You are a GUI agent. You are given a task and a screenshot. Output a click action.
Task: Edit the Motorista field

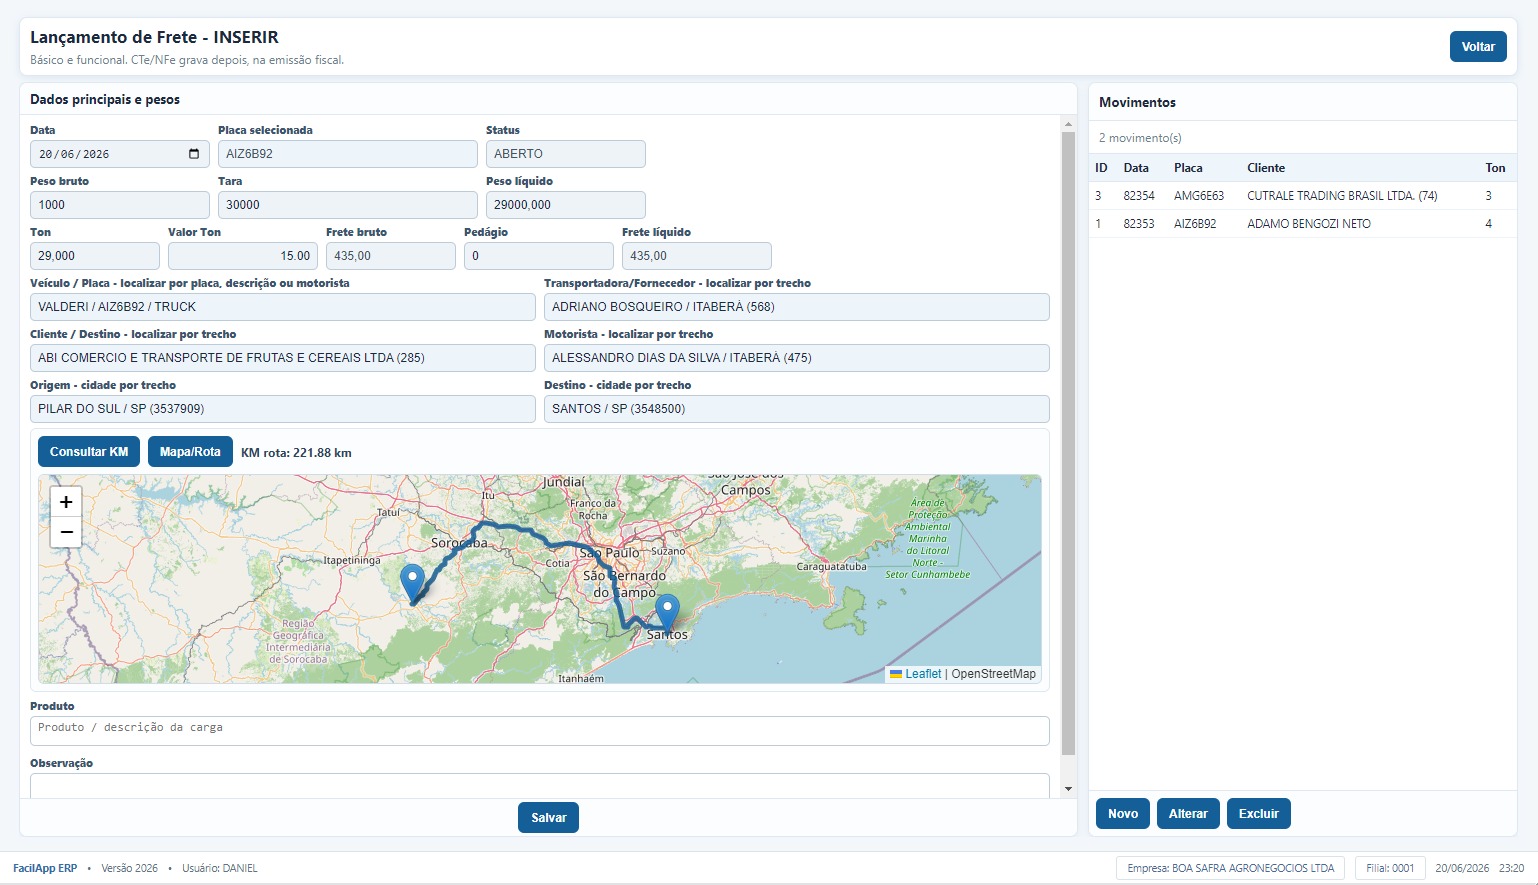click(x=797, y=358)
